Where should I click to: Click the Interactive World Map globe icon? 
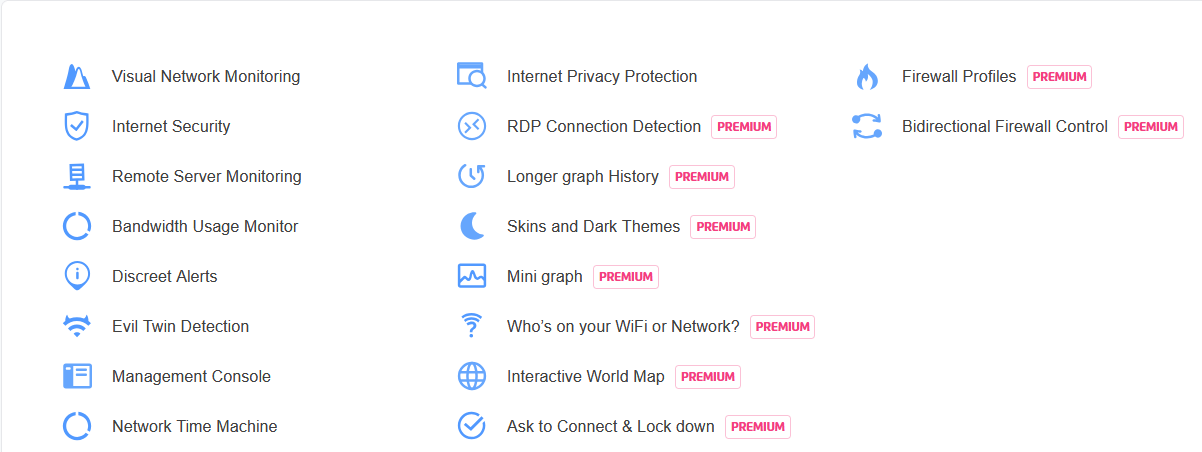tap(471, 376)
